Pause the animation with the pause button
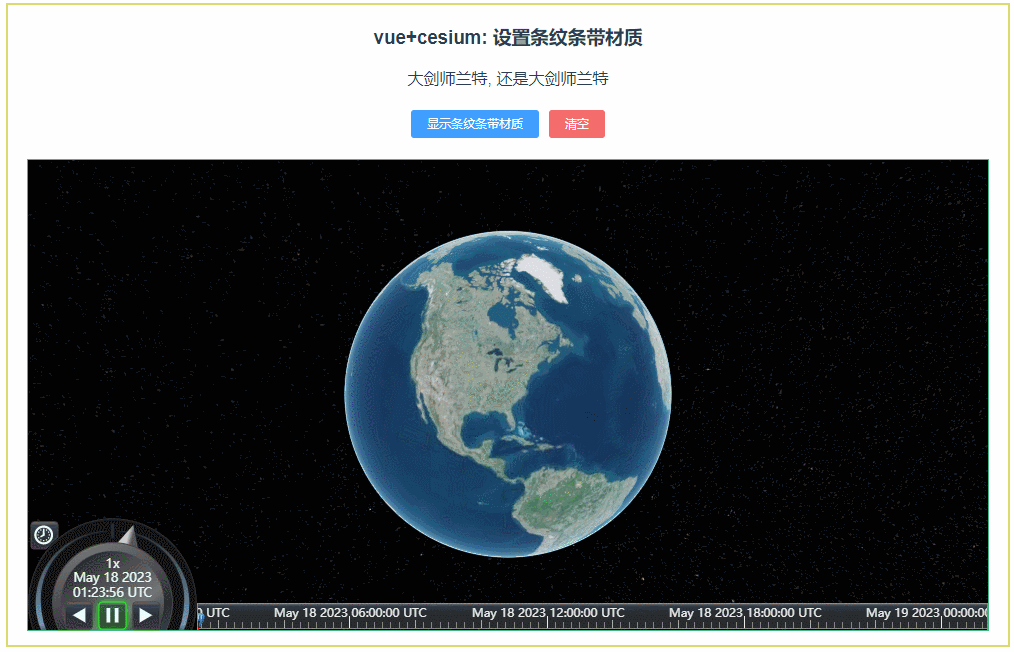 click(x=112, y=615)
